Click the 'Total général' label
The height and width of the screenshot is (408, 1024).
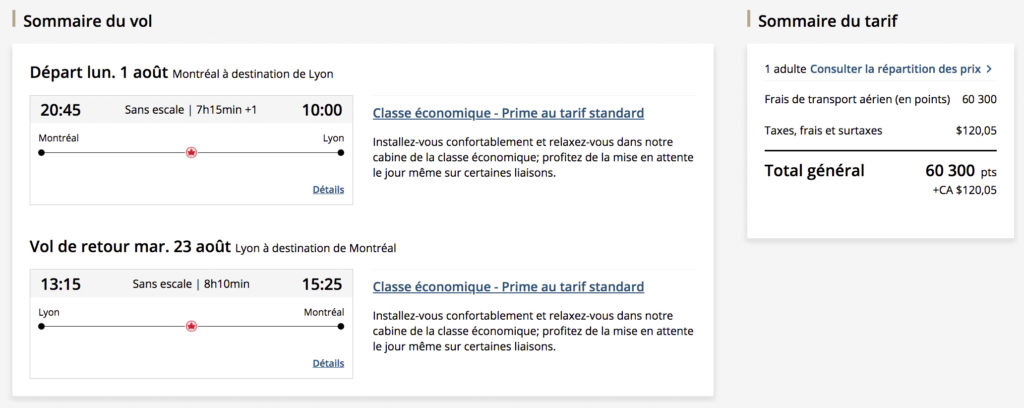click(x=814, y=171)
